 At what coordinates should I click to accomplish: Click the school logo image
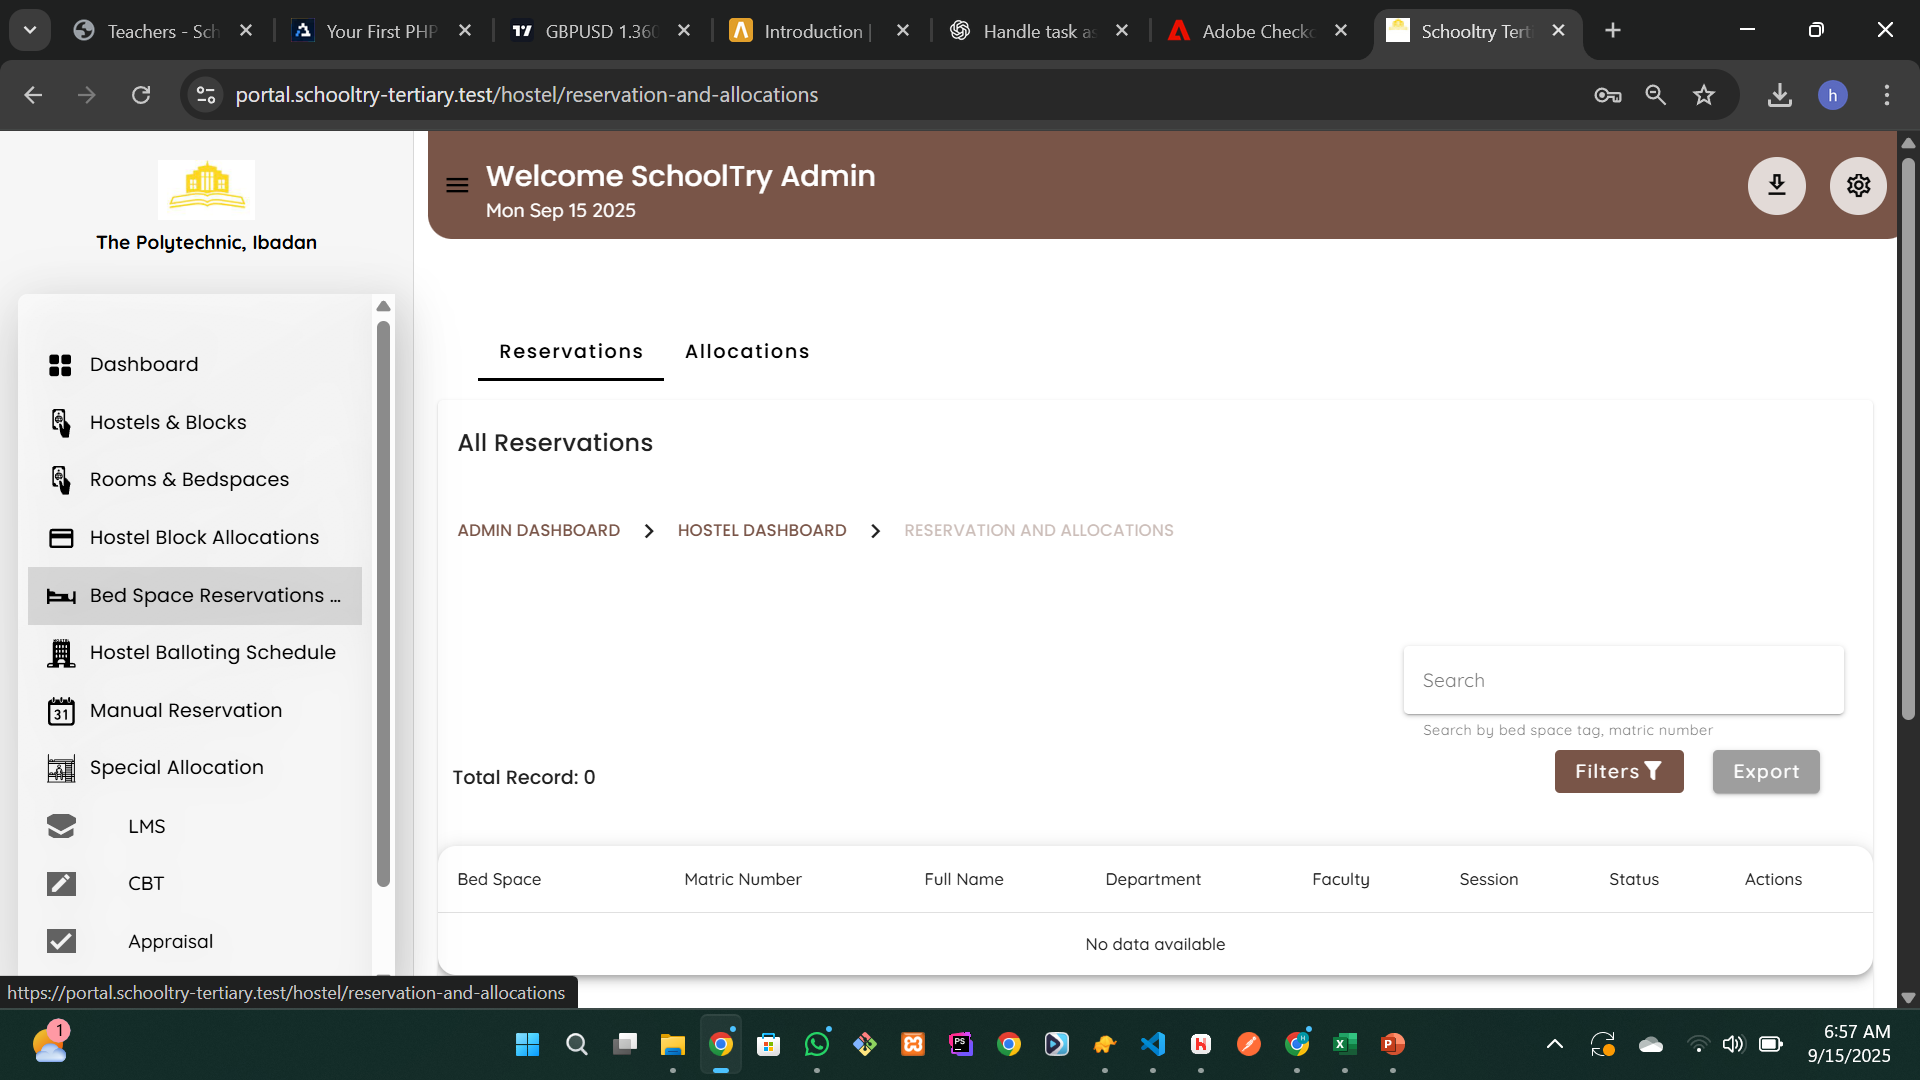[207, 189]
